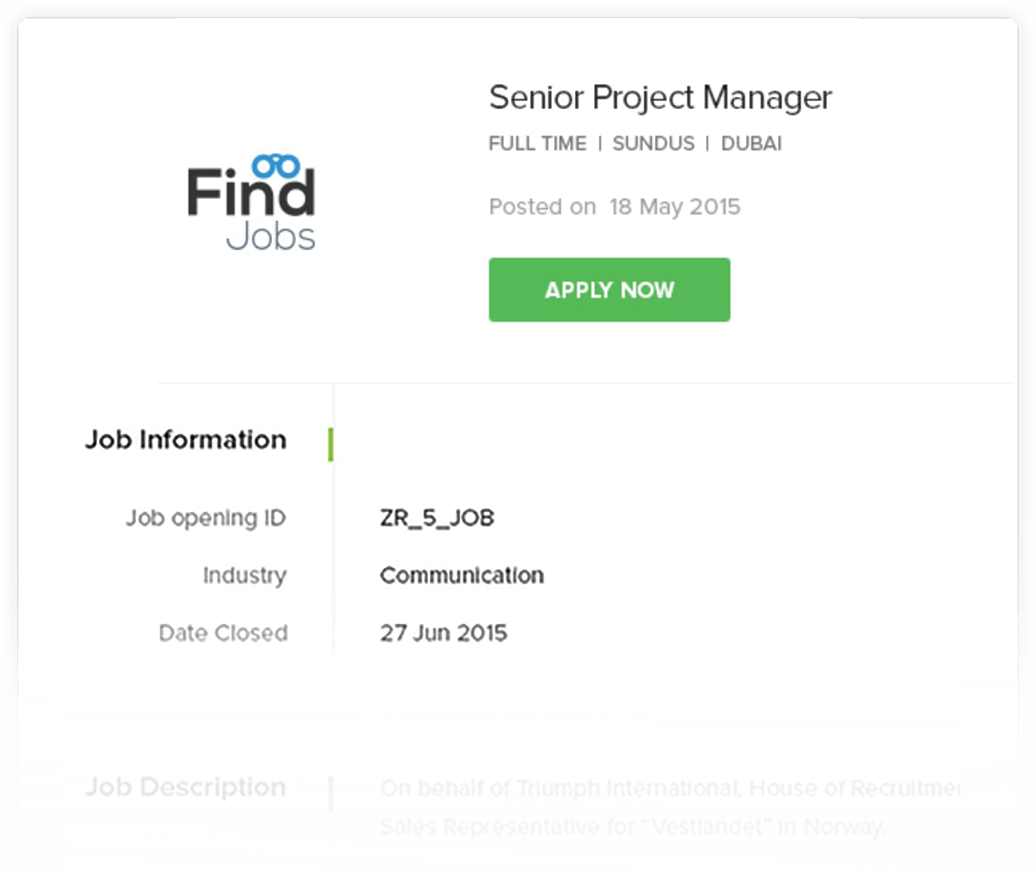Viewport: 1036px width, 872px height.
Task: Select the ZR_5_JOB opening ID value
Action: point(437,518)
